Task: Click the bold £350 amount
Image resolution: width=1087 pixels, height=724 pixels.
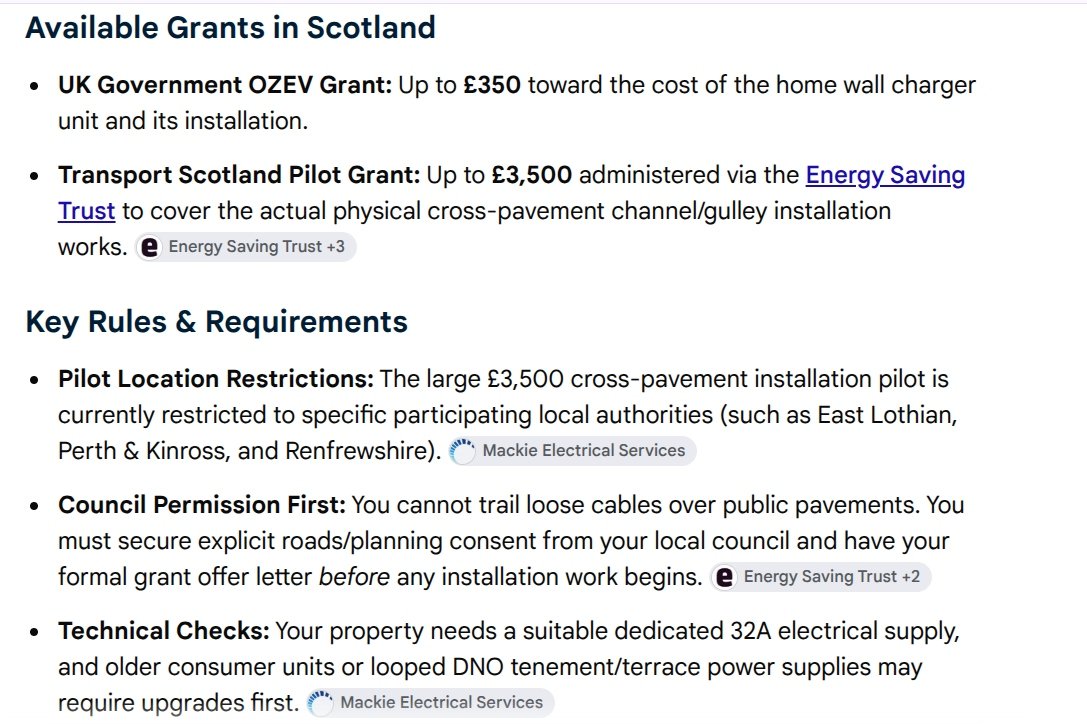Action: click(x=492, y=85)
